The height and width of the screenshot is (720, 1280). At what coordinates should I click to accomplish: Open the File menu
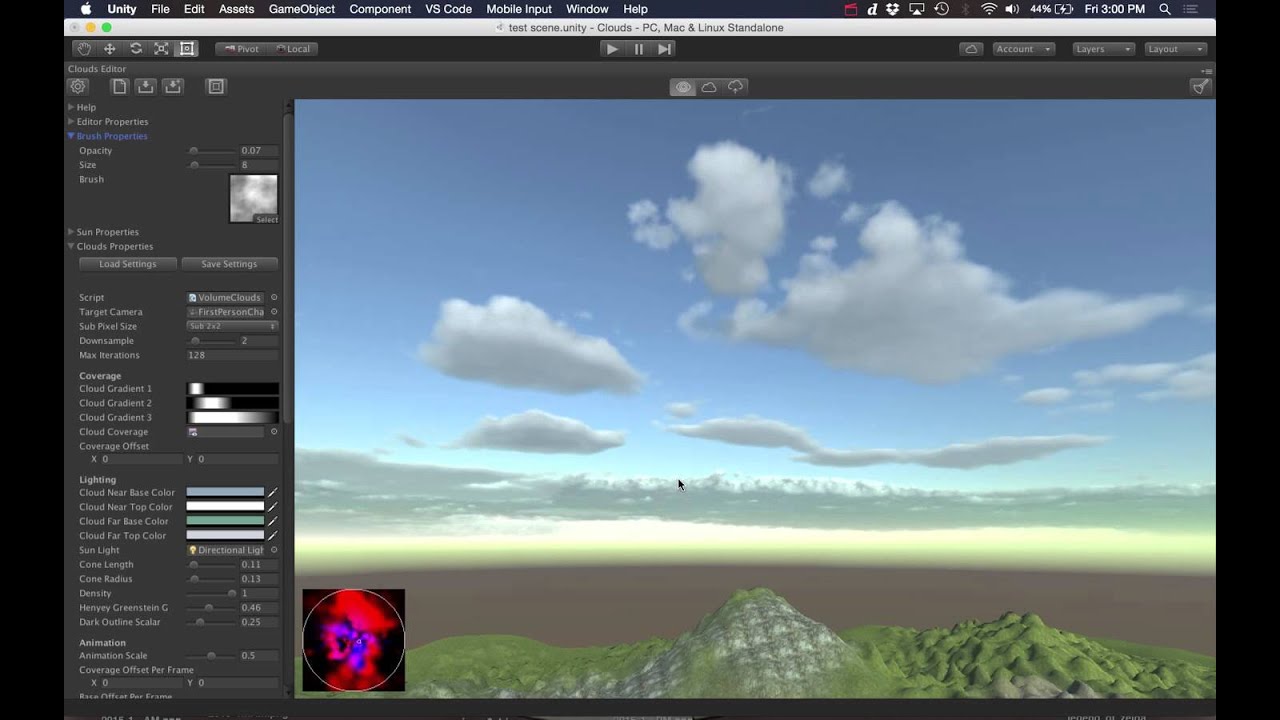pos(160,9)
